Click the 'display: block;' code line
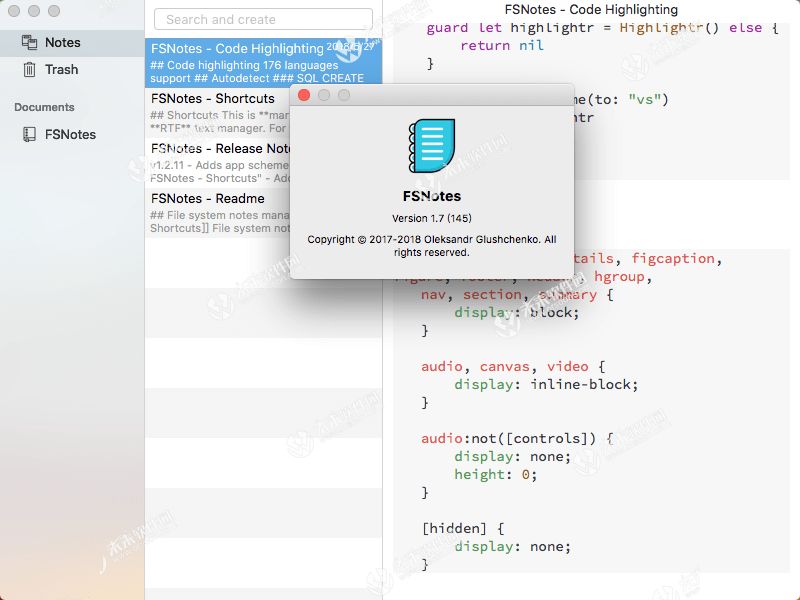 click(516, 312)
